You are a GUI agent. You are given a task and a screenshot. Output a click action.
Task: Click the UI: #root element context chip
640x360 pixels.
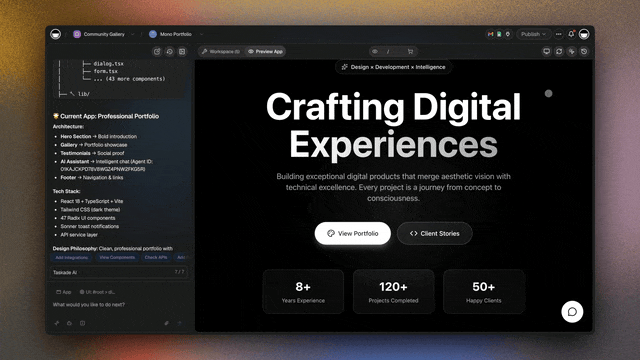point(98,292)
